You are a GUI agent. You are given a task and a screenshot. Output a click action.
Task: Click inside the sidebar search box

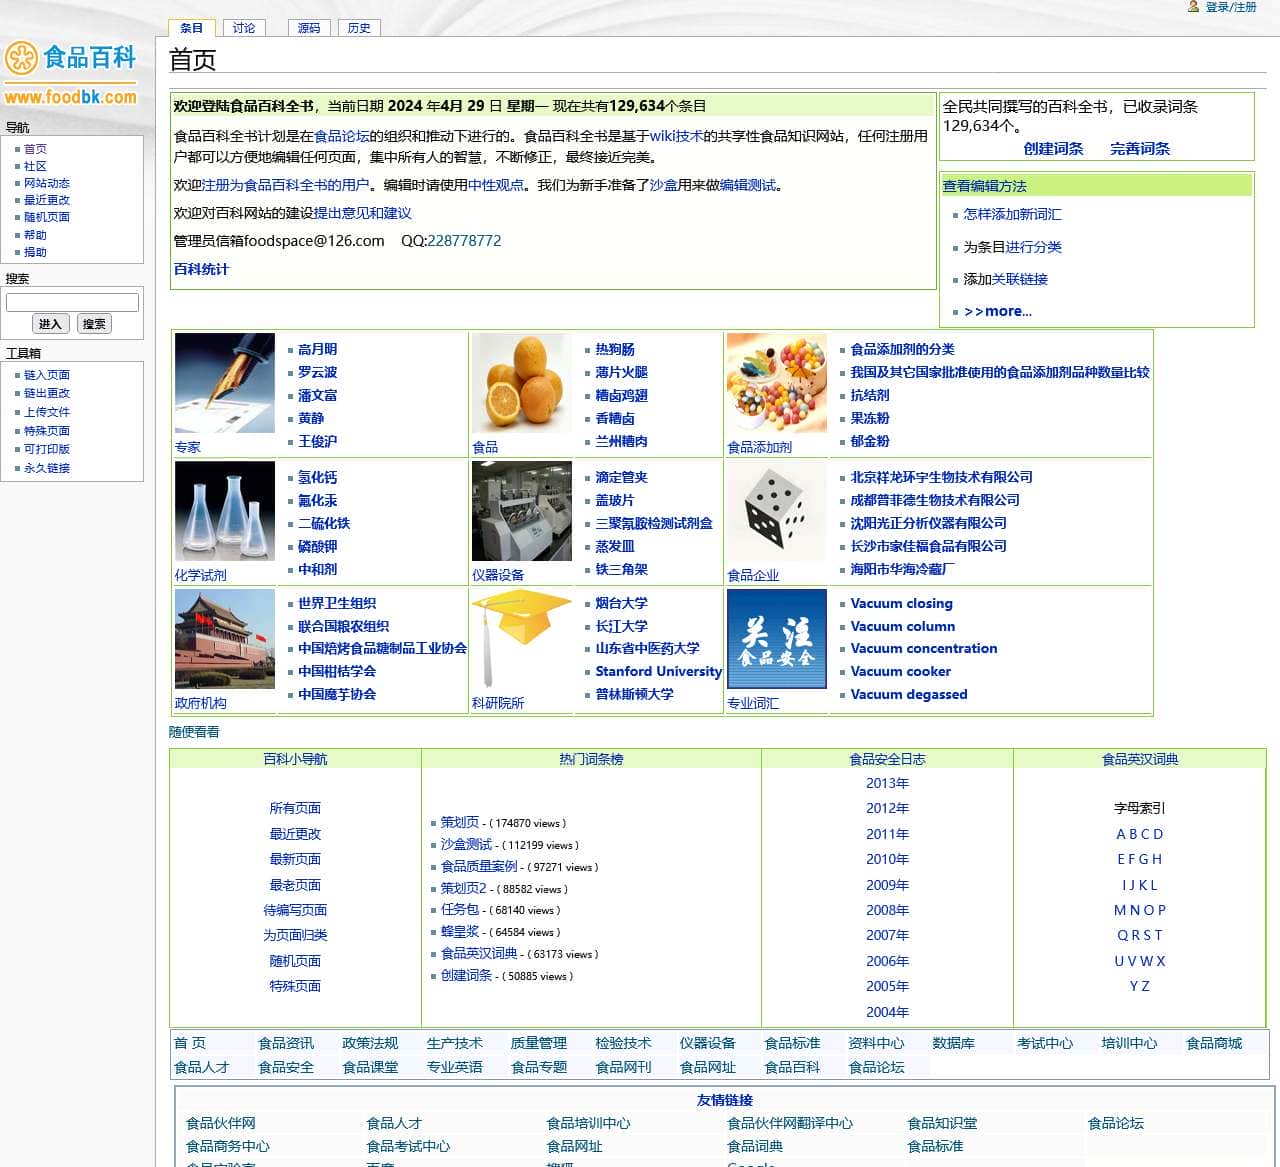72,301
